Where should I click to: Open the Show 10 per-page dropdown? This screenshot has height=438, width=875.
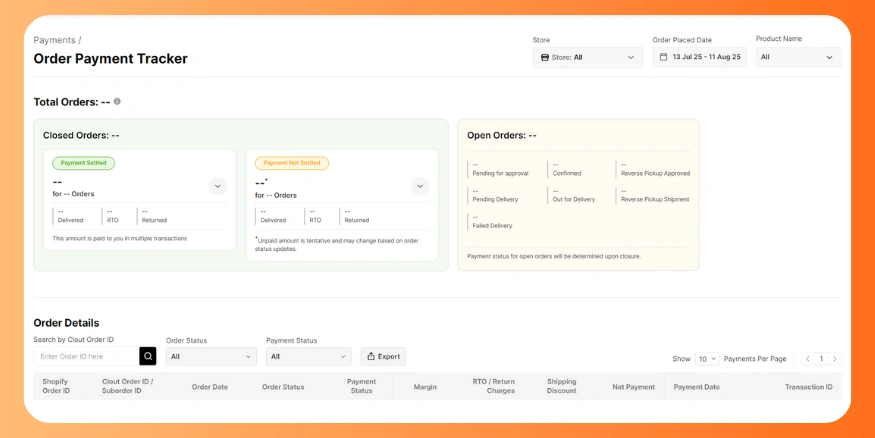707,359
